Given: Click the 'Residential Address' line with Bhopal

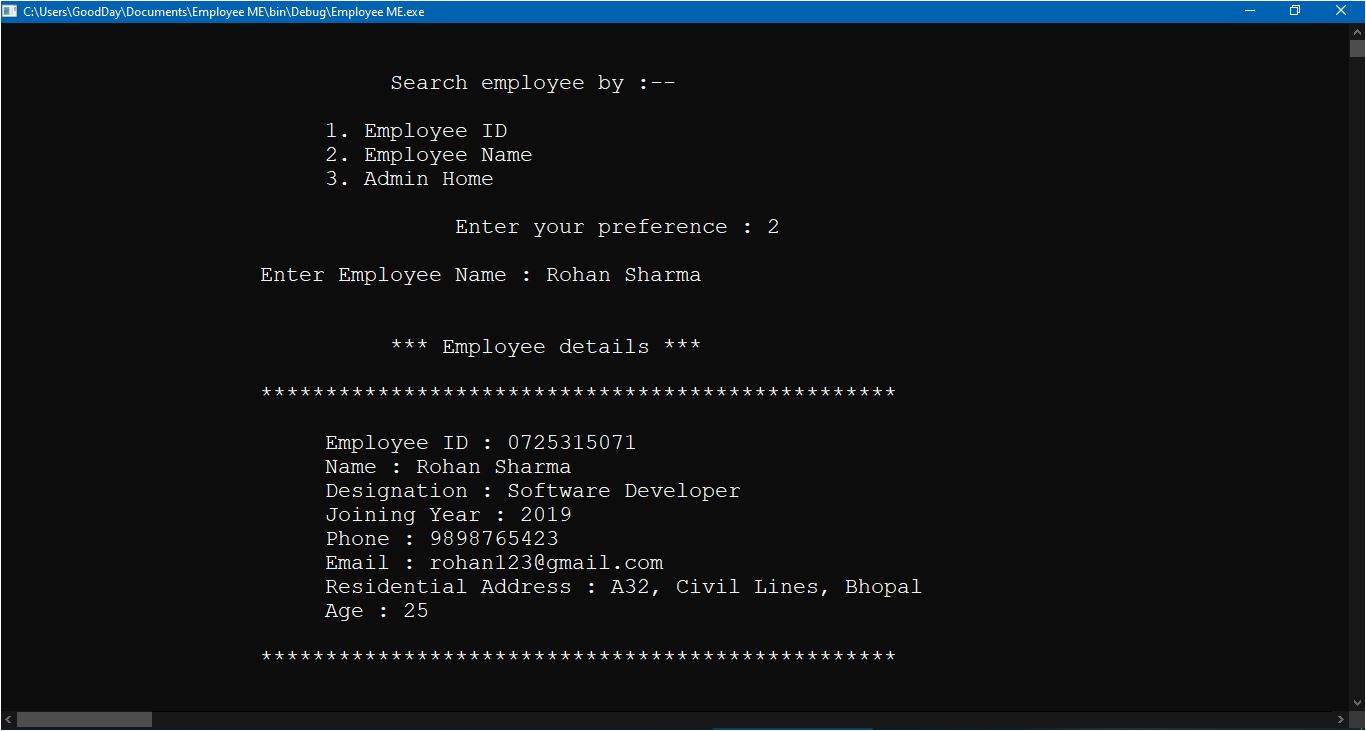Looking at the screenshot, I should point(623,587).
